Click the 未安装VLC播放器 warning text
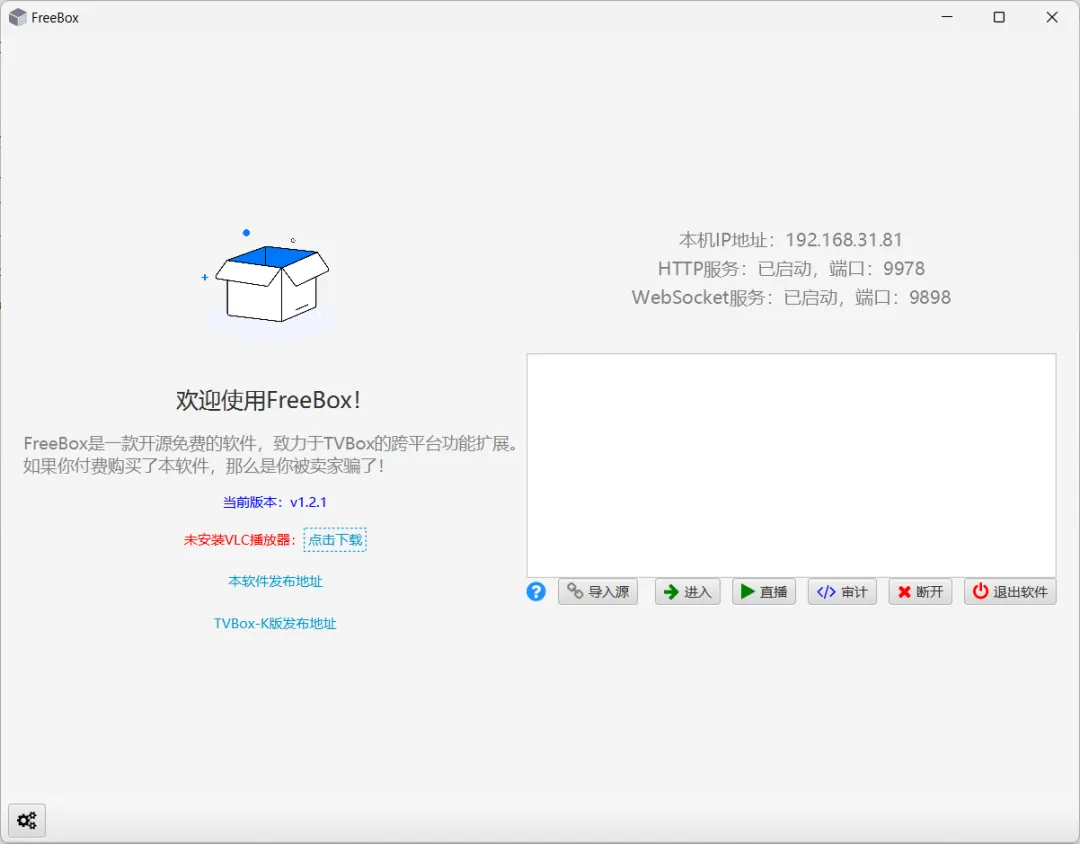Viewport: 1080px width, 844px height. pos(240,540)
